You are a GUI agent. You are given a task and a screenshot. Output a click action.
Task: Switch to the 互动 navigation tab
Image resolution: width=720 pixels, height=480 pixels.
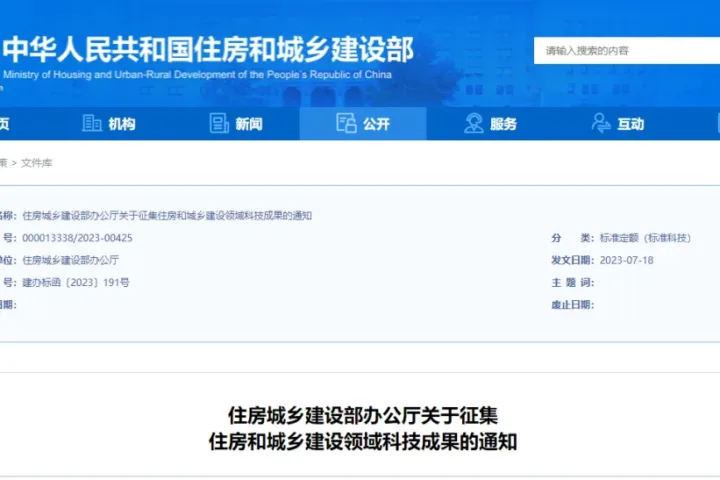point(618,124)
